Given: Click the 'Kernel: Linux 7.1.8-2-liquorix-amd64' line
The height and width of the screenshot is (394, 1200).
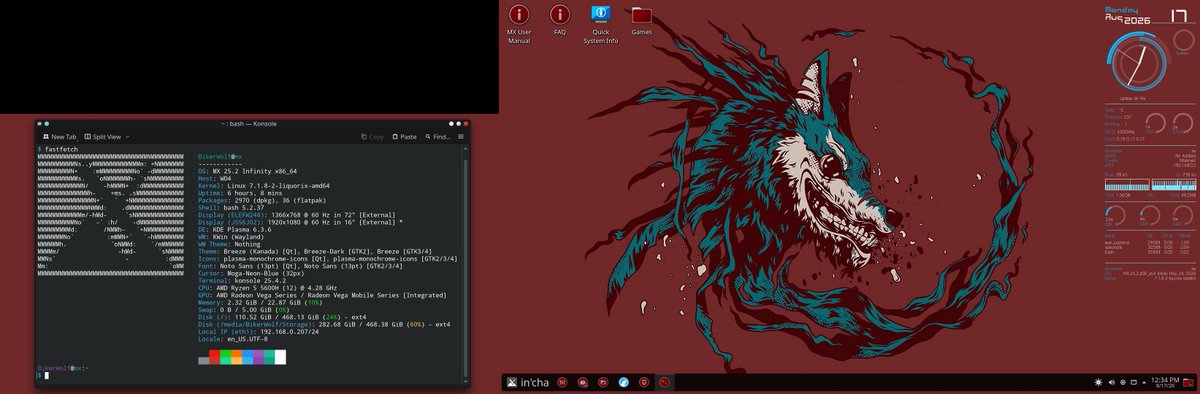Looking at the screenshot, I should coord(265,186).
